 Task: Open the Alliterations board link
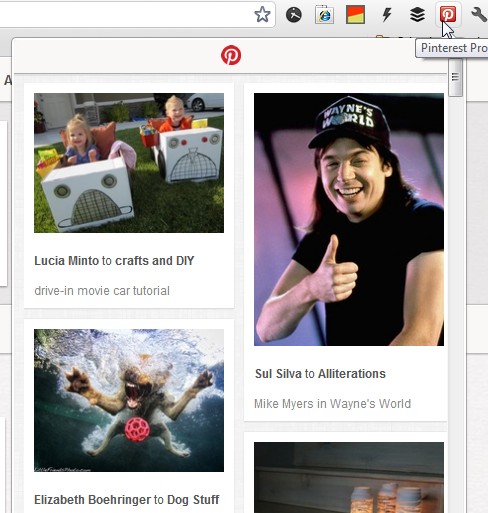tap(352, 374)
